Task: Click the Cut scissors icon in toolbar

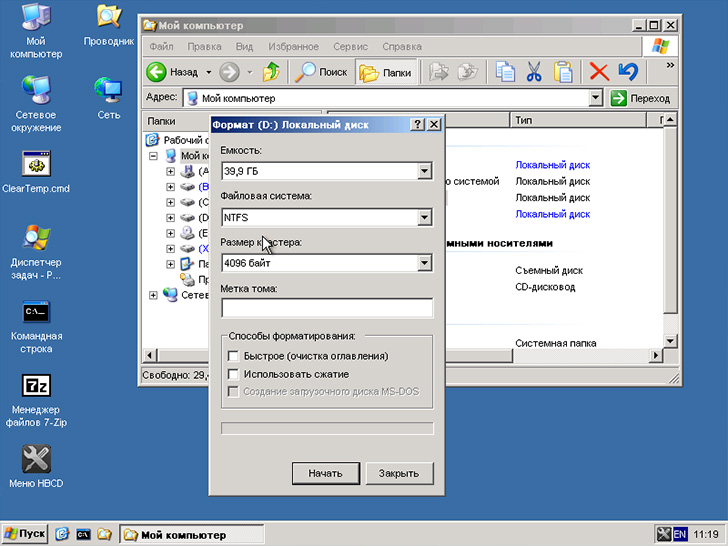Action: pos(533,72)
